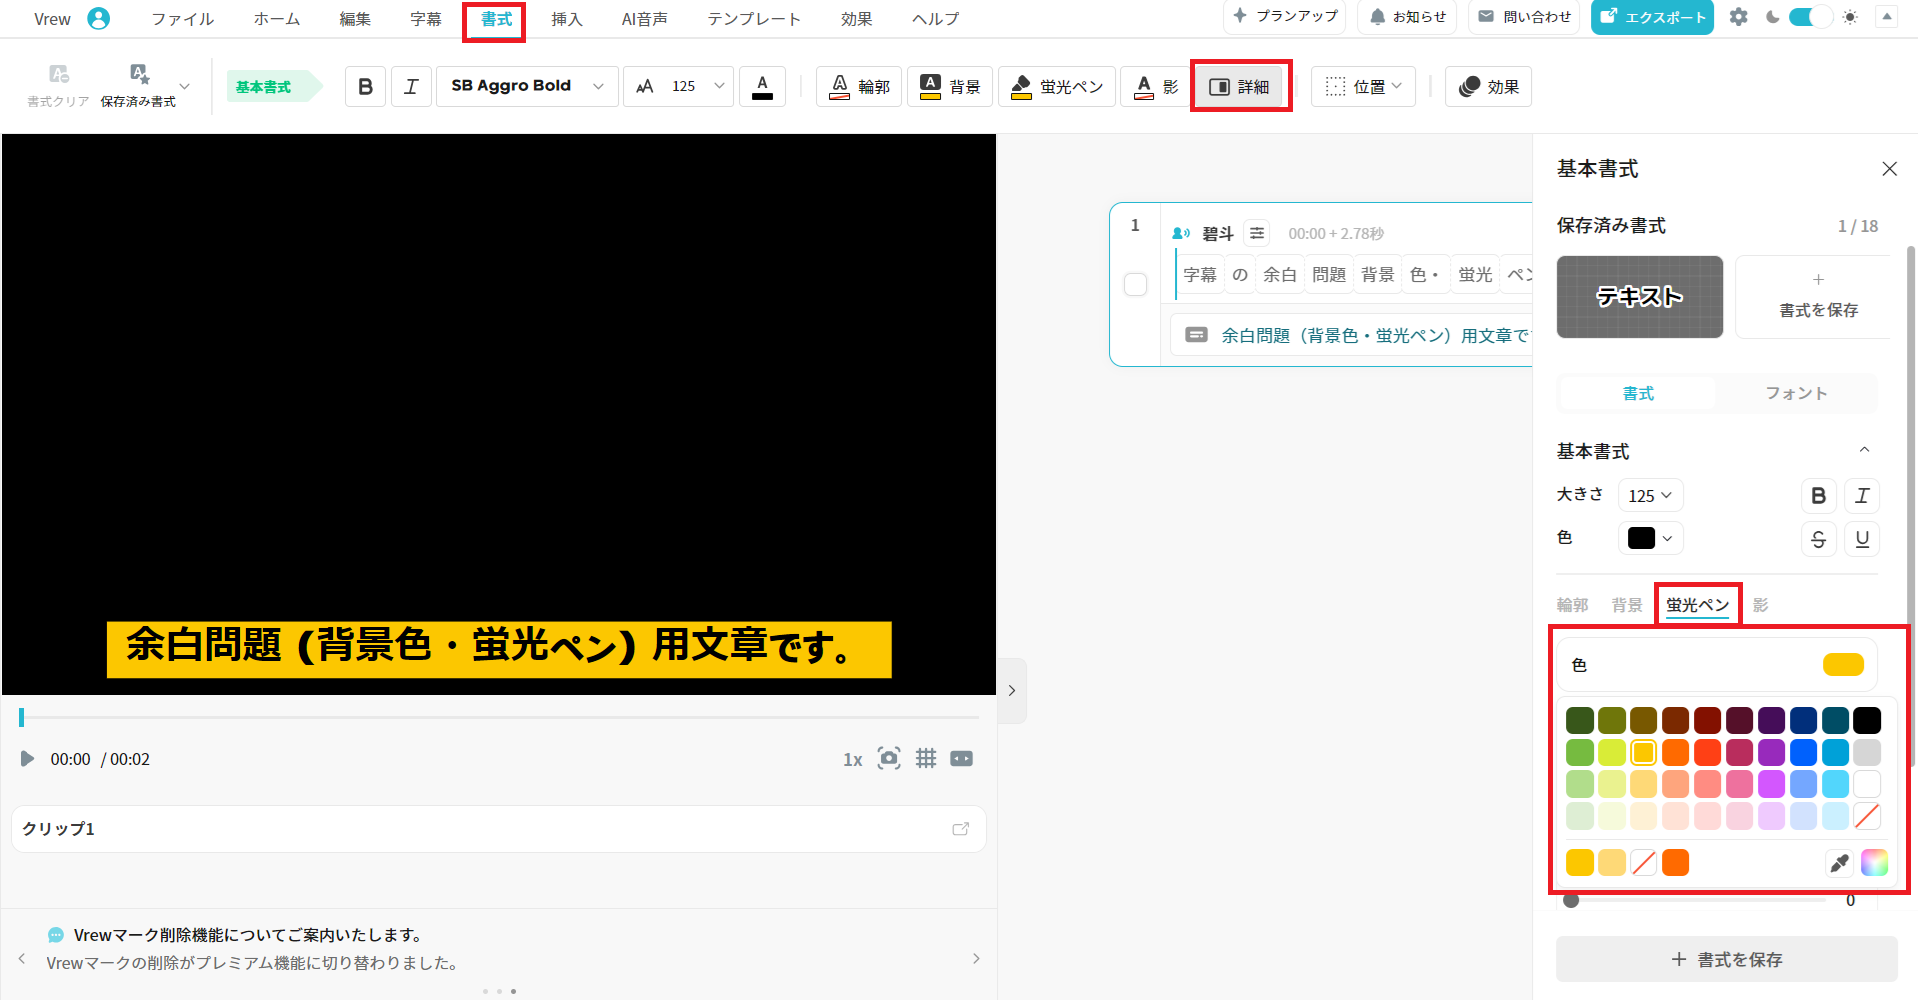The width and height of the screenshot is (1918, 1000).
Task: Open the AI音声 menu
Action: click(x=645, y=19)
